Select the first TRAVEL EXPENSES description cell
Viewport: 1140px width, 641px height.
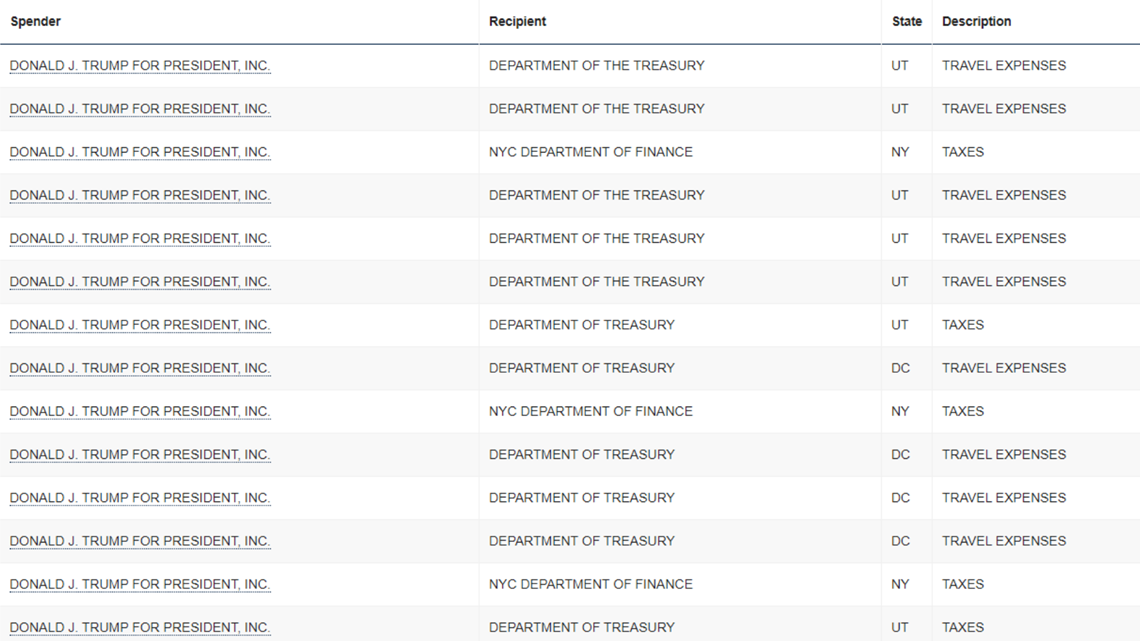(x=1004, y=65)
